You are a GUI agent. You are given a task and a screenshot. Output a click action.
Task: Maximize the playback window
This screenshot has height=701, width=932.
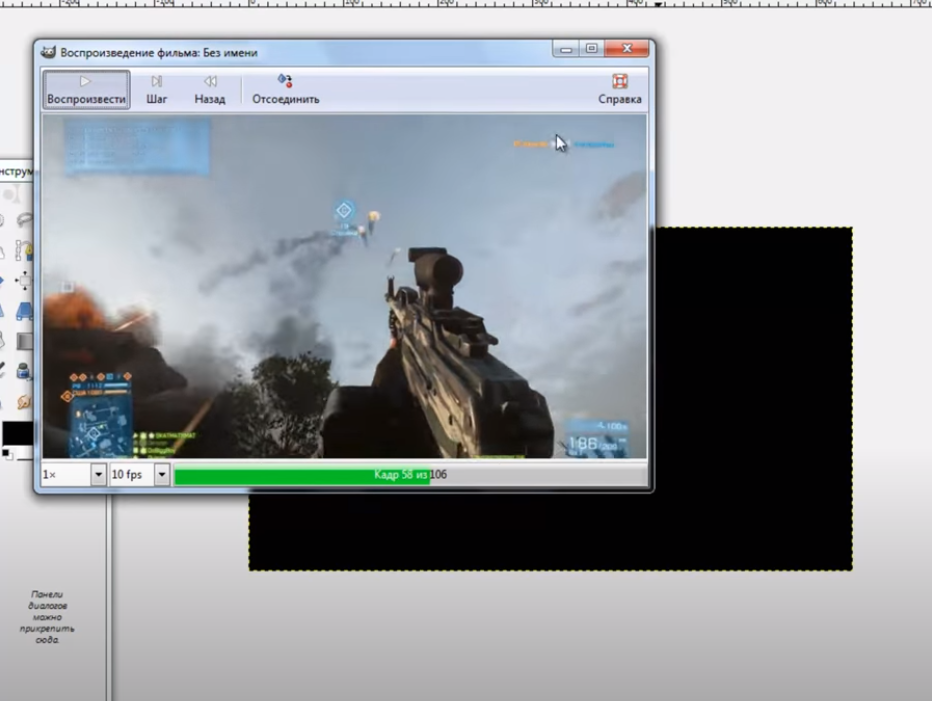point(591,49)
